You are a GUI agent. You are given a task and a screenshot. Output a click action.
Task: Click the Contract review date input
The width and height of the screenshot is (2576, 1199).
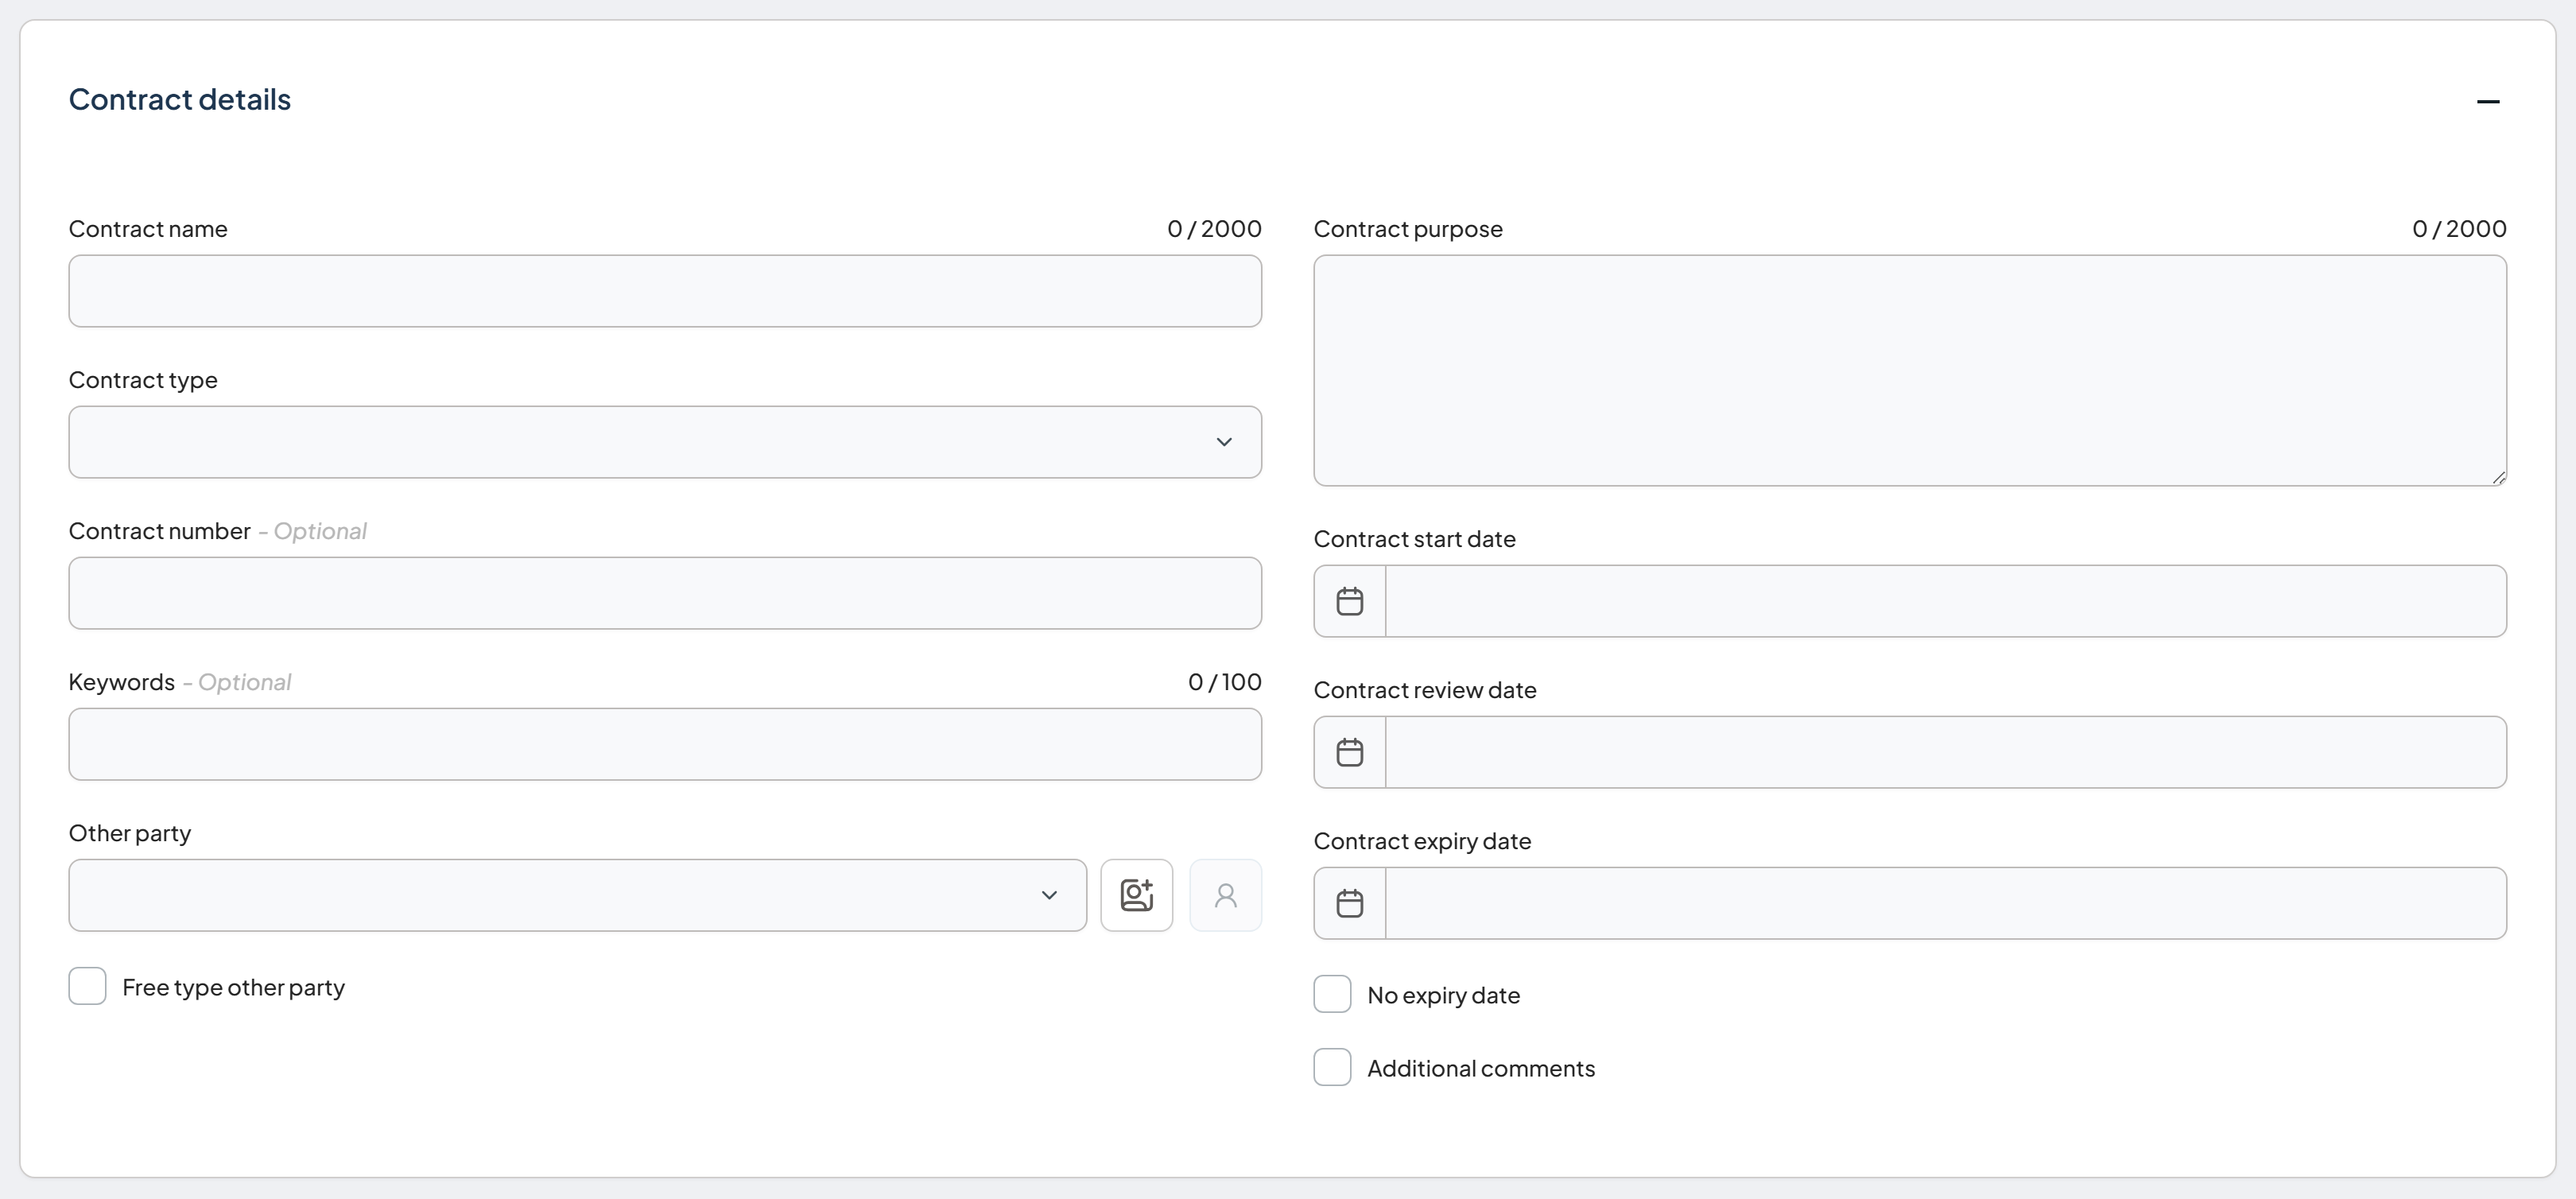[1946, 752]
